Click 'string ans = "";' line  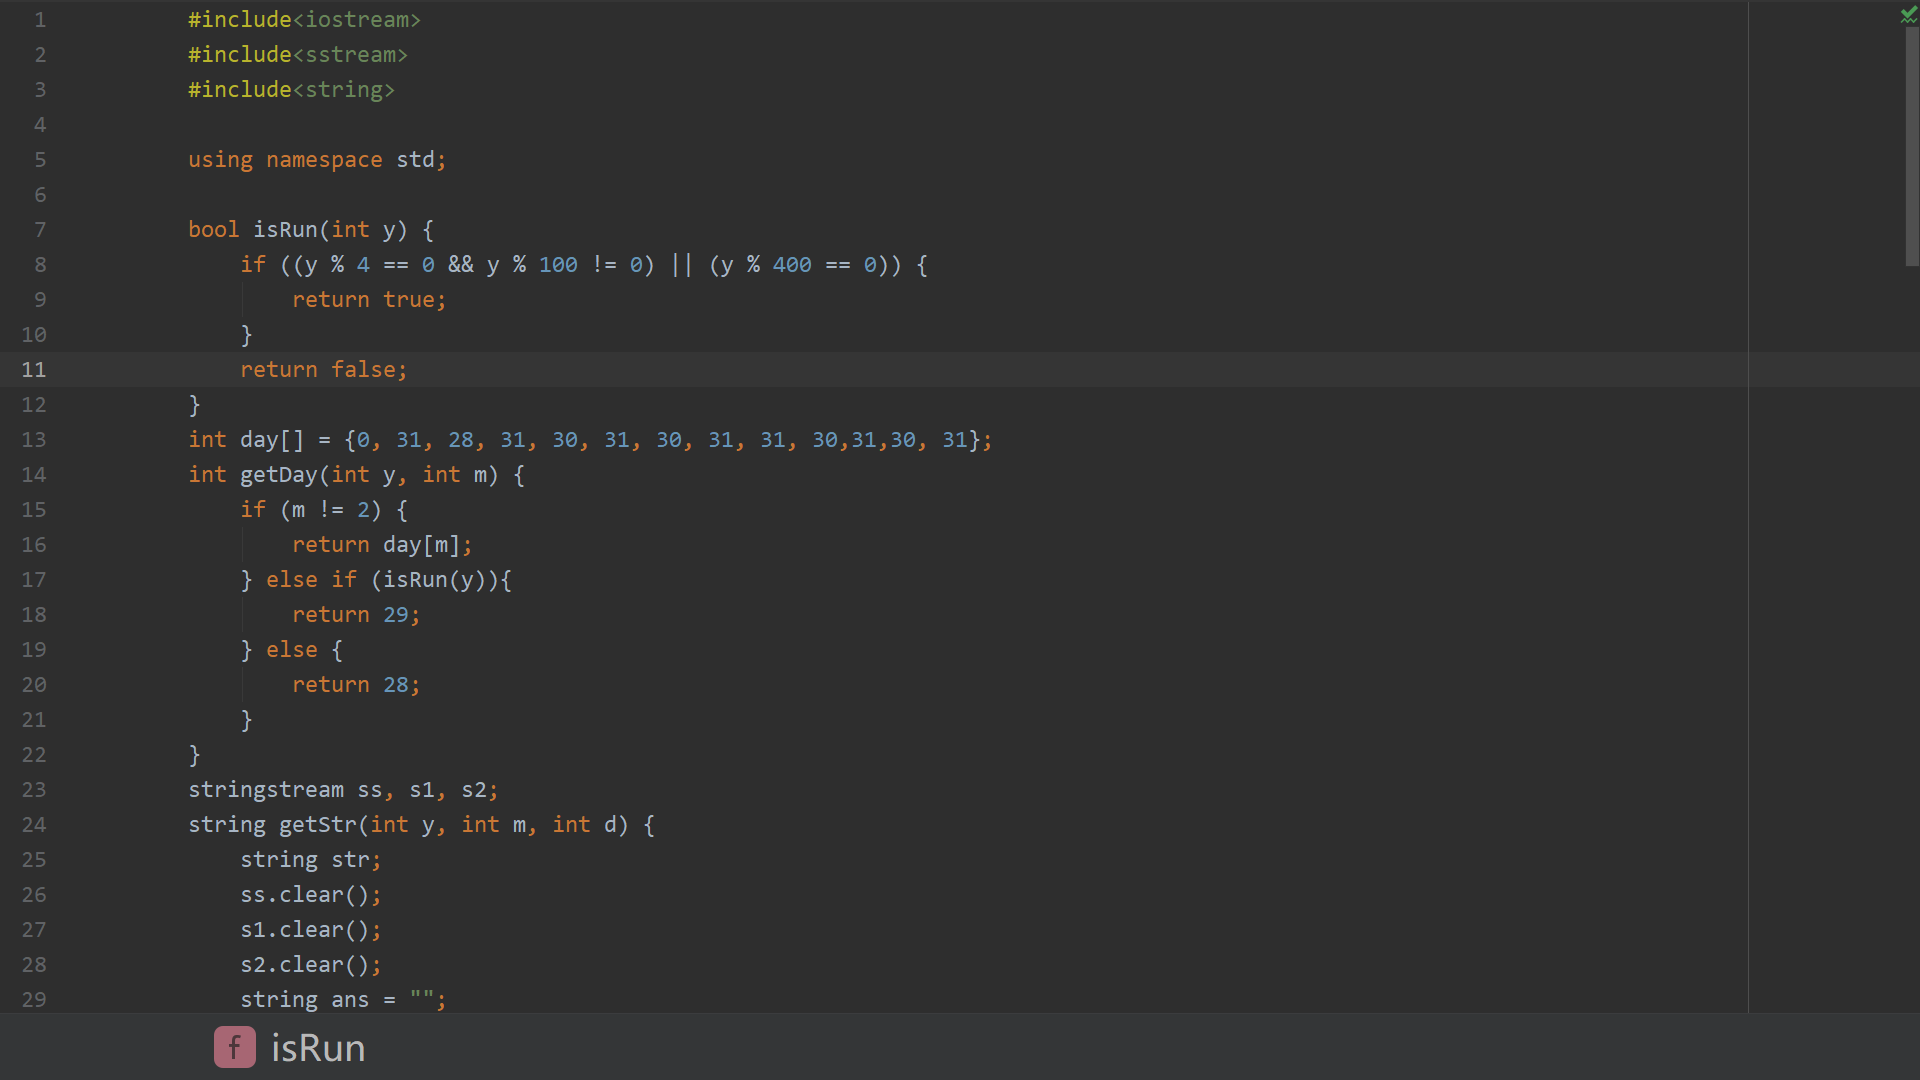pos(343,1000)
